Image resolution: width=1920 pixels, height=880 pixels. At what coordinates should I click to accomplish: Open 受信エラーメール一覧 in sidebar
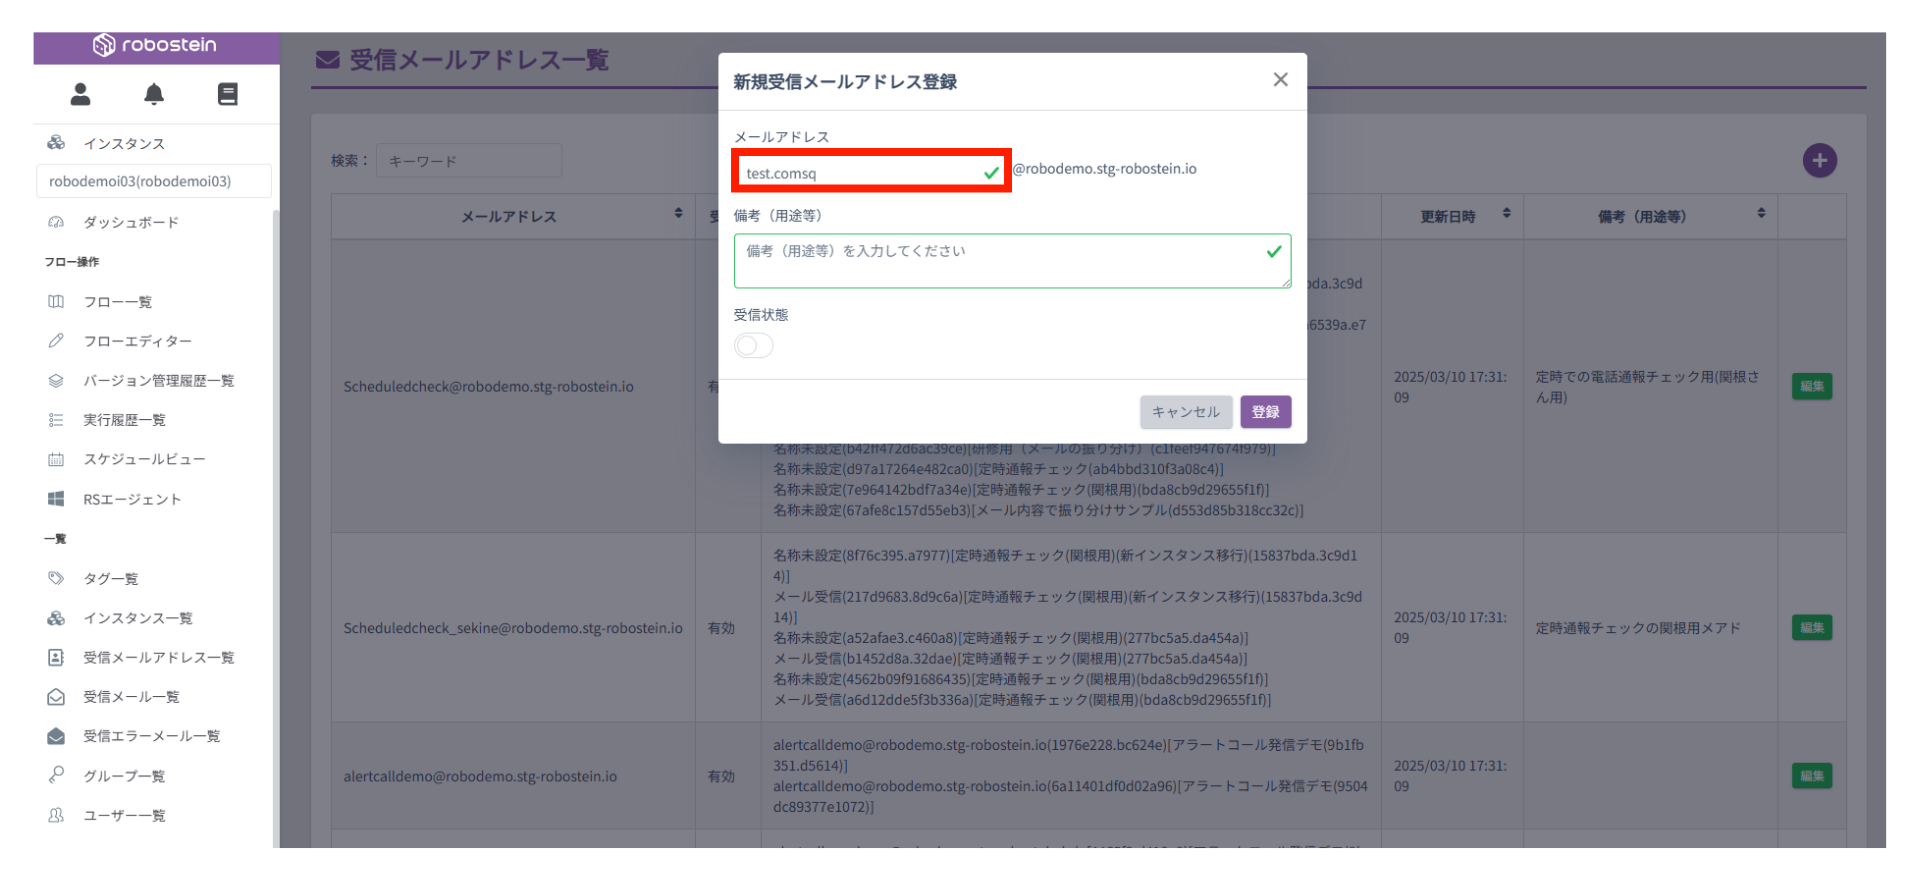(151, 736)
